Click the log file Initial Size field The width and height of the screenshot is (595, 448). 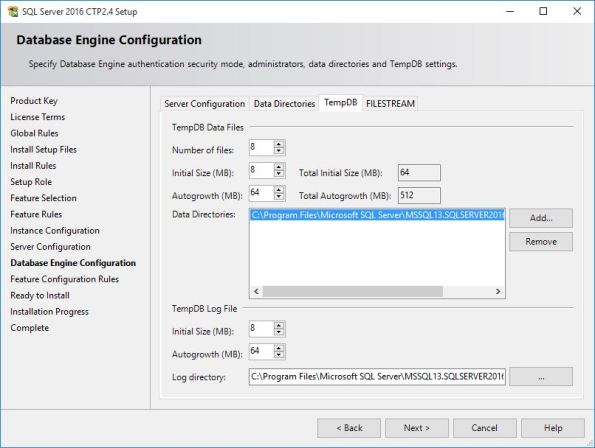tap(261, 329)
